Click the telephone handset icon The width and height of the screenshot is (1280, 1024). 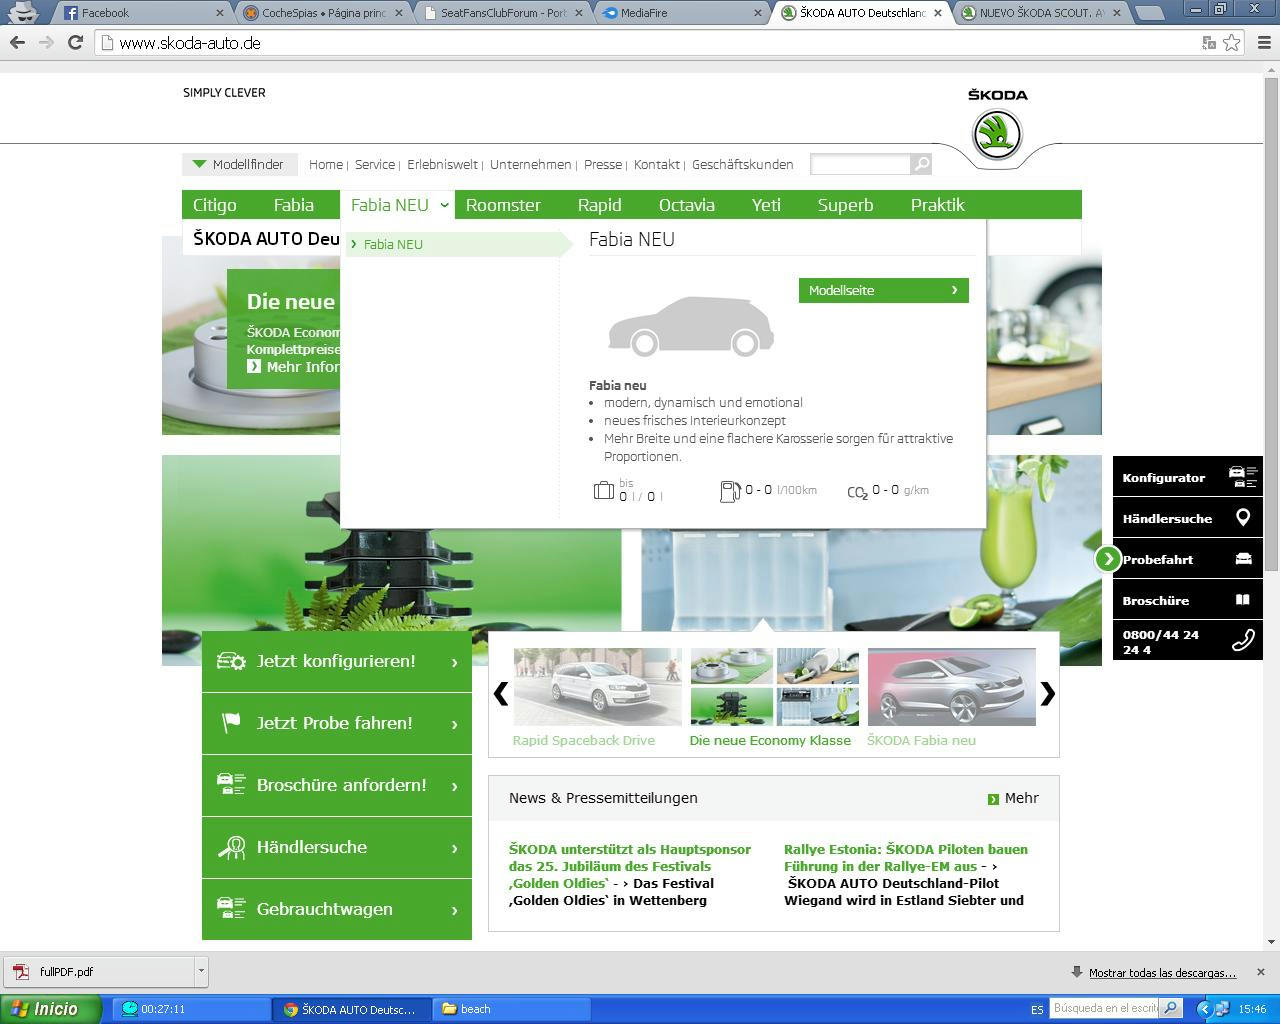click(1243, 641)
